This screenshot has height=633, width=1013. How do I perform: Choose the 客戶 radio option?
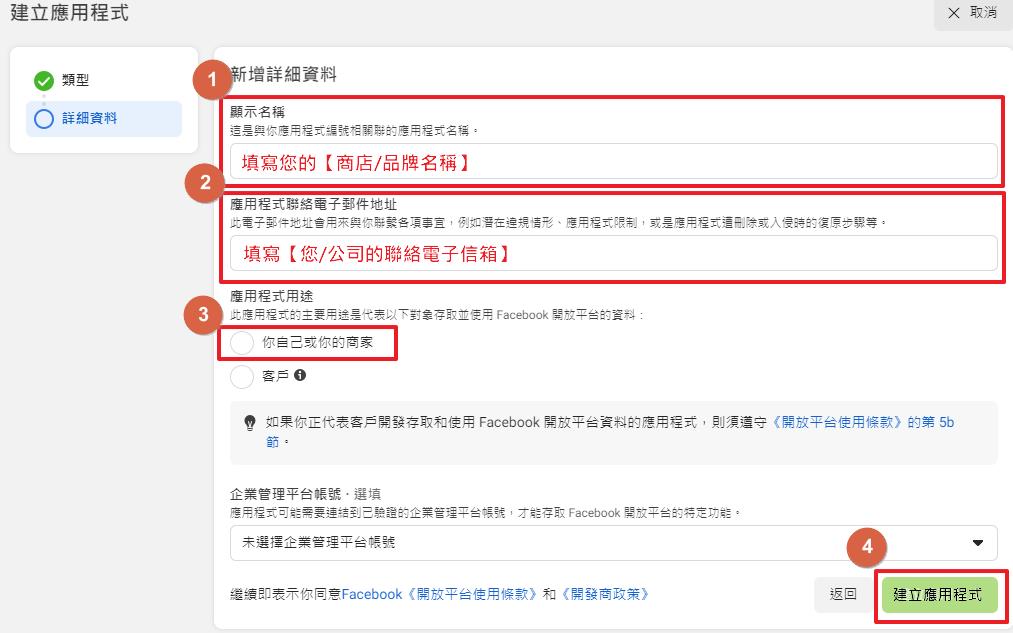click(242, 377)
